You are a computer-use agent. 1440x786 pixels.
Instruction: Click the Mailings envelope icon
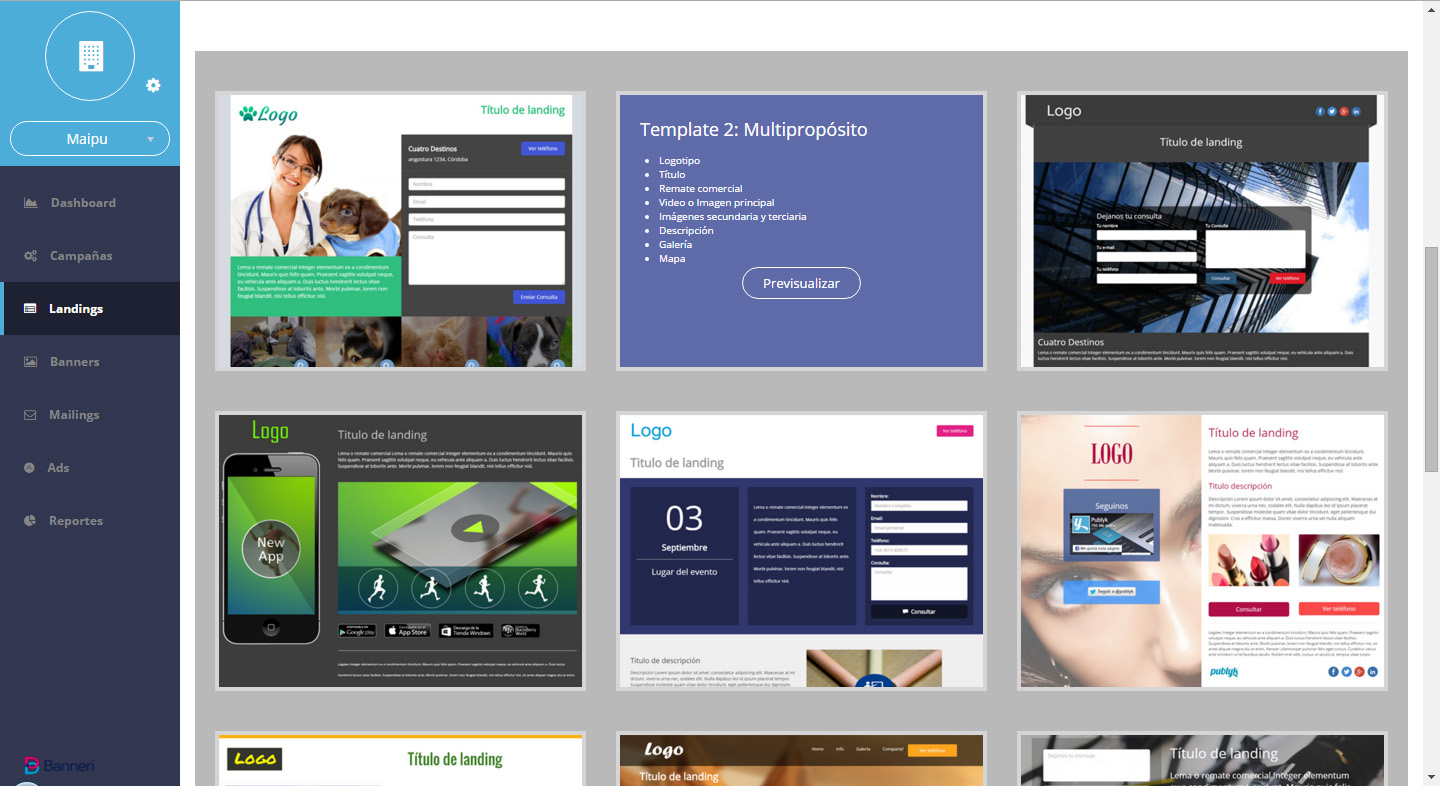click(30, 415)
